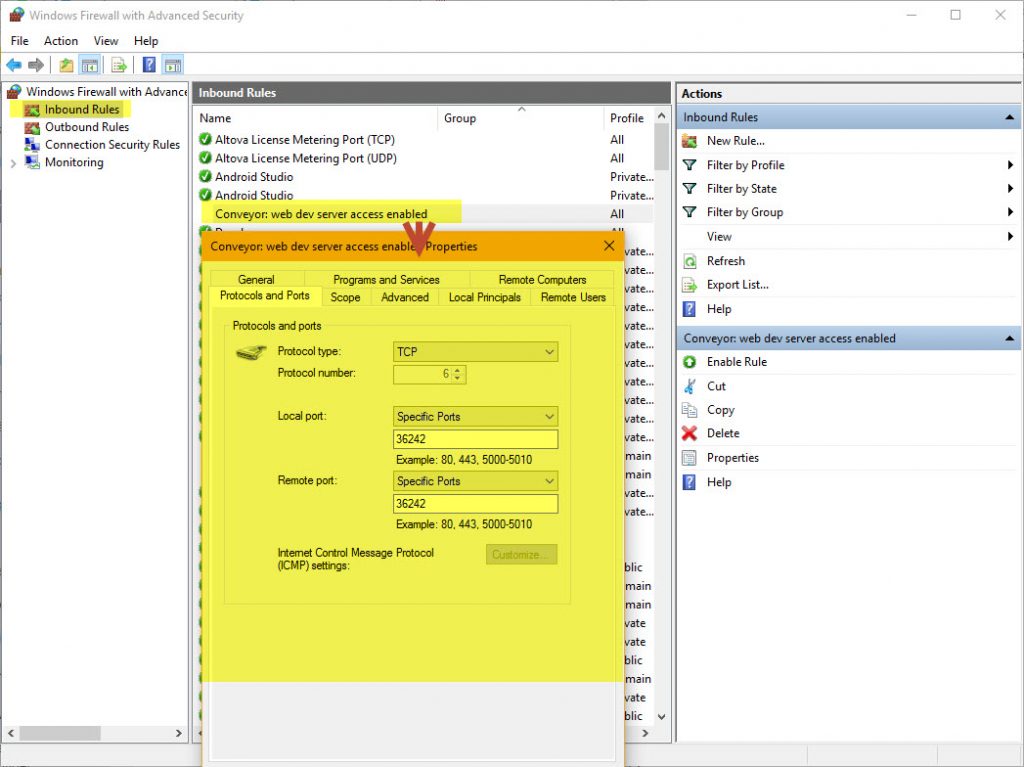
Task: Click the Monitoring tree icon
Action: point(32,162)
